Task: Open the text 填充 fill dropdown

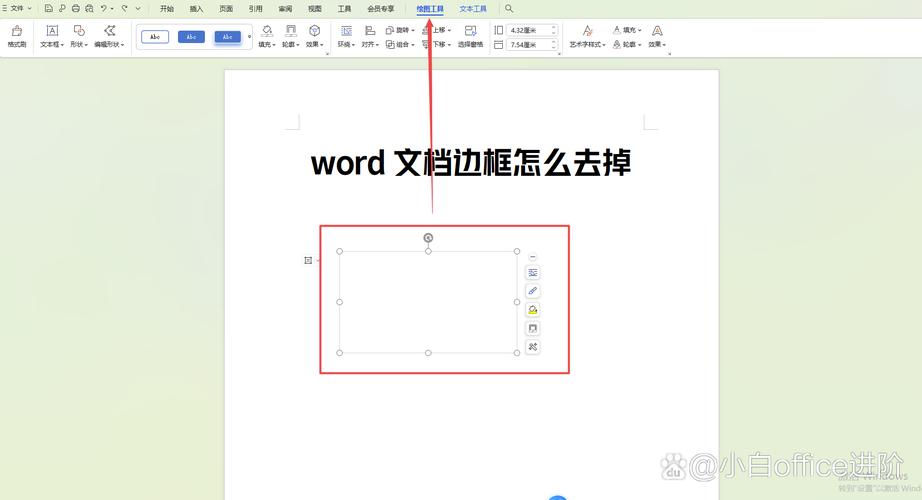Action: click(x=627, y=30)
